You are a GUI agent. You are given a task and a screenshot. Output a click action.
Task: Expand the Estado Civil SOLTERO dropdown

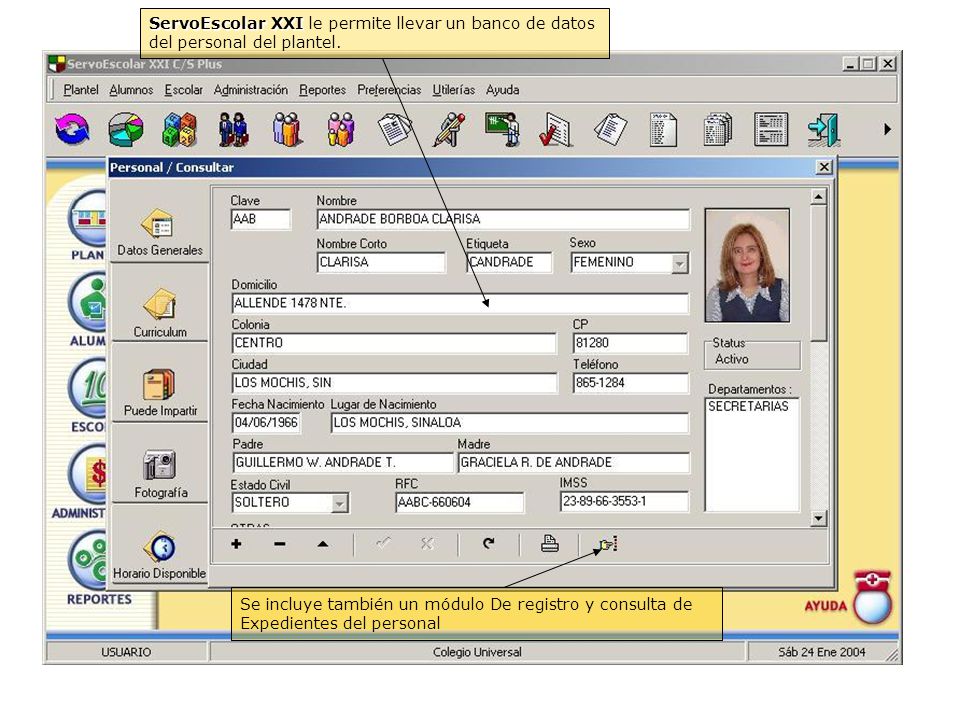coord(339,503)
